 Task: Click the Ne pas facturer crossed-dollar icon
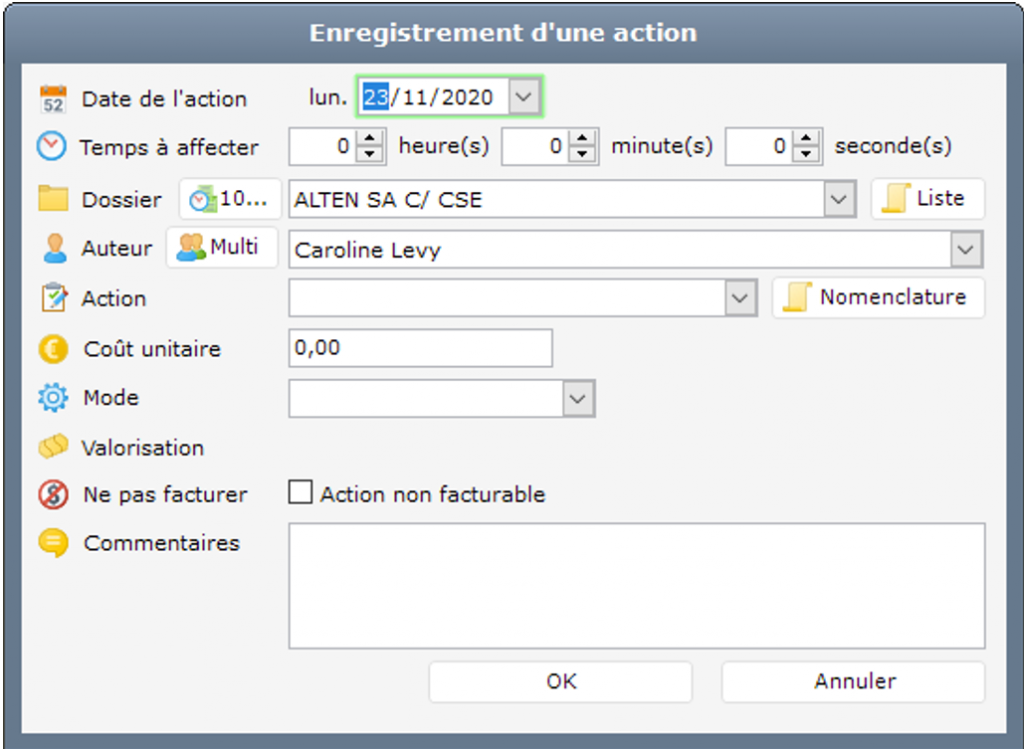click(53, 494)
